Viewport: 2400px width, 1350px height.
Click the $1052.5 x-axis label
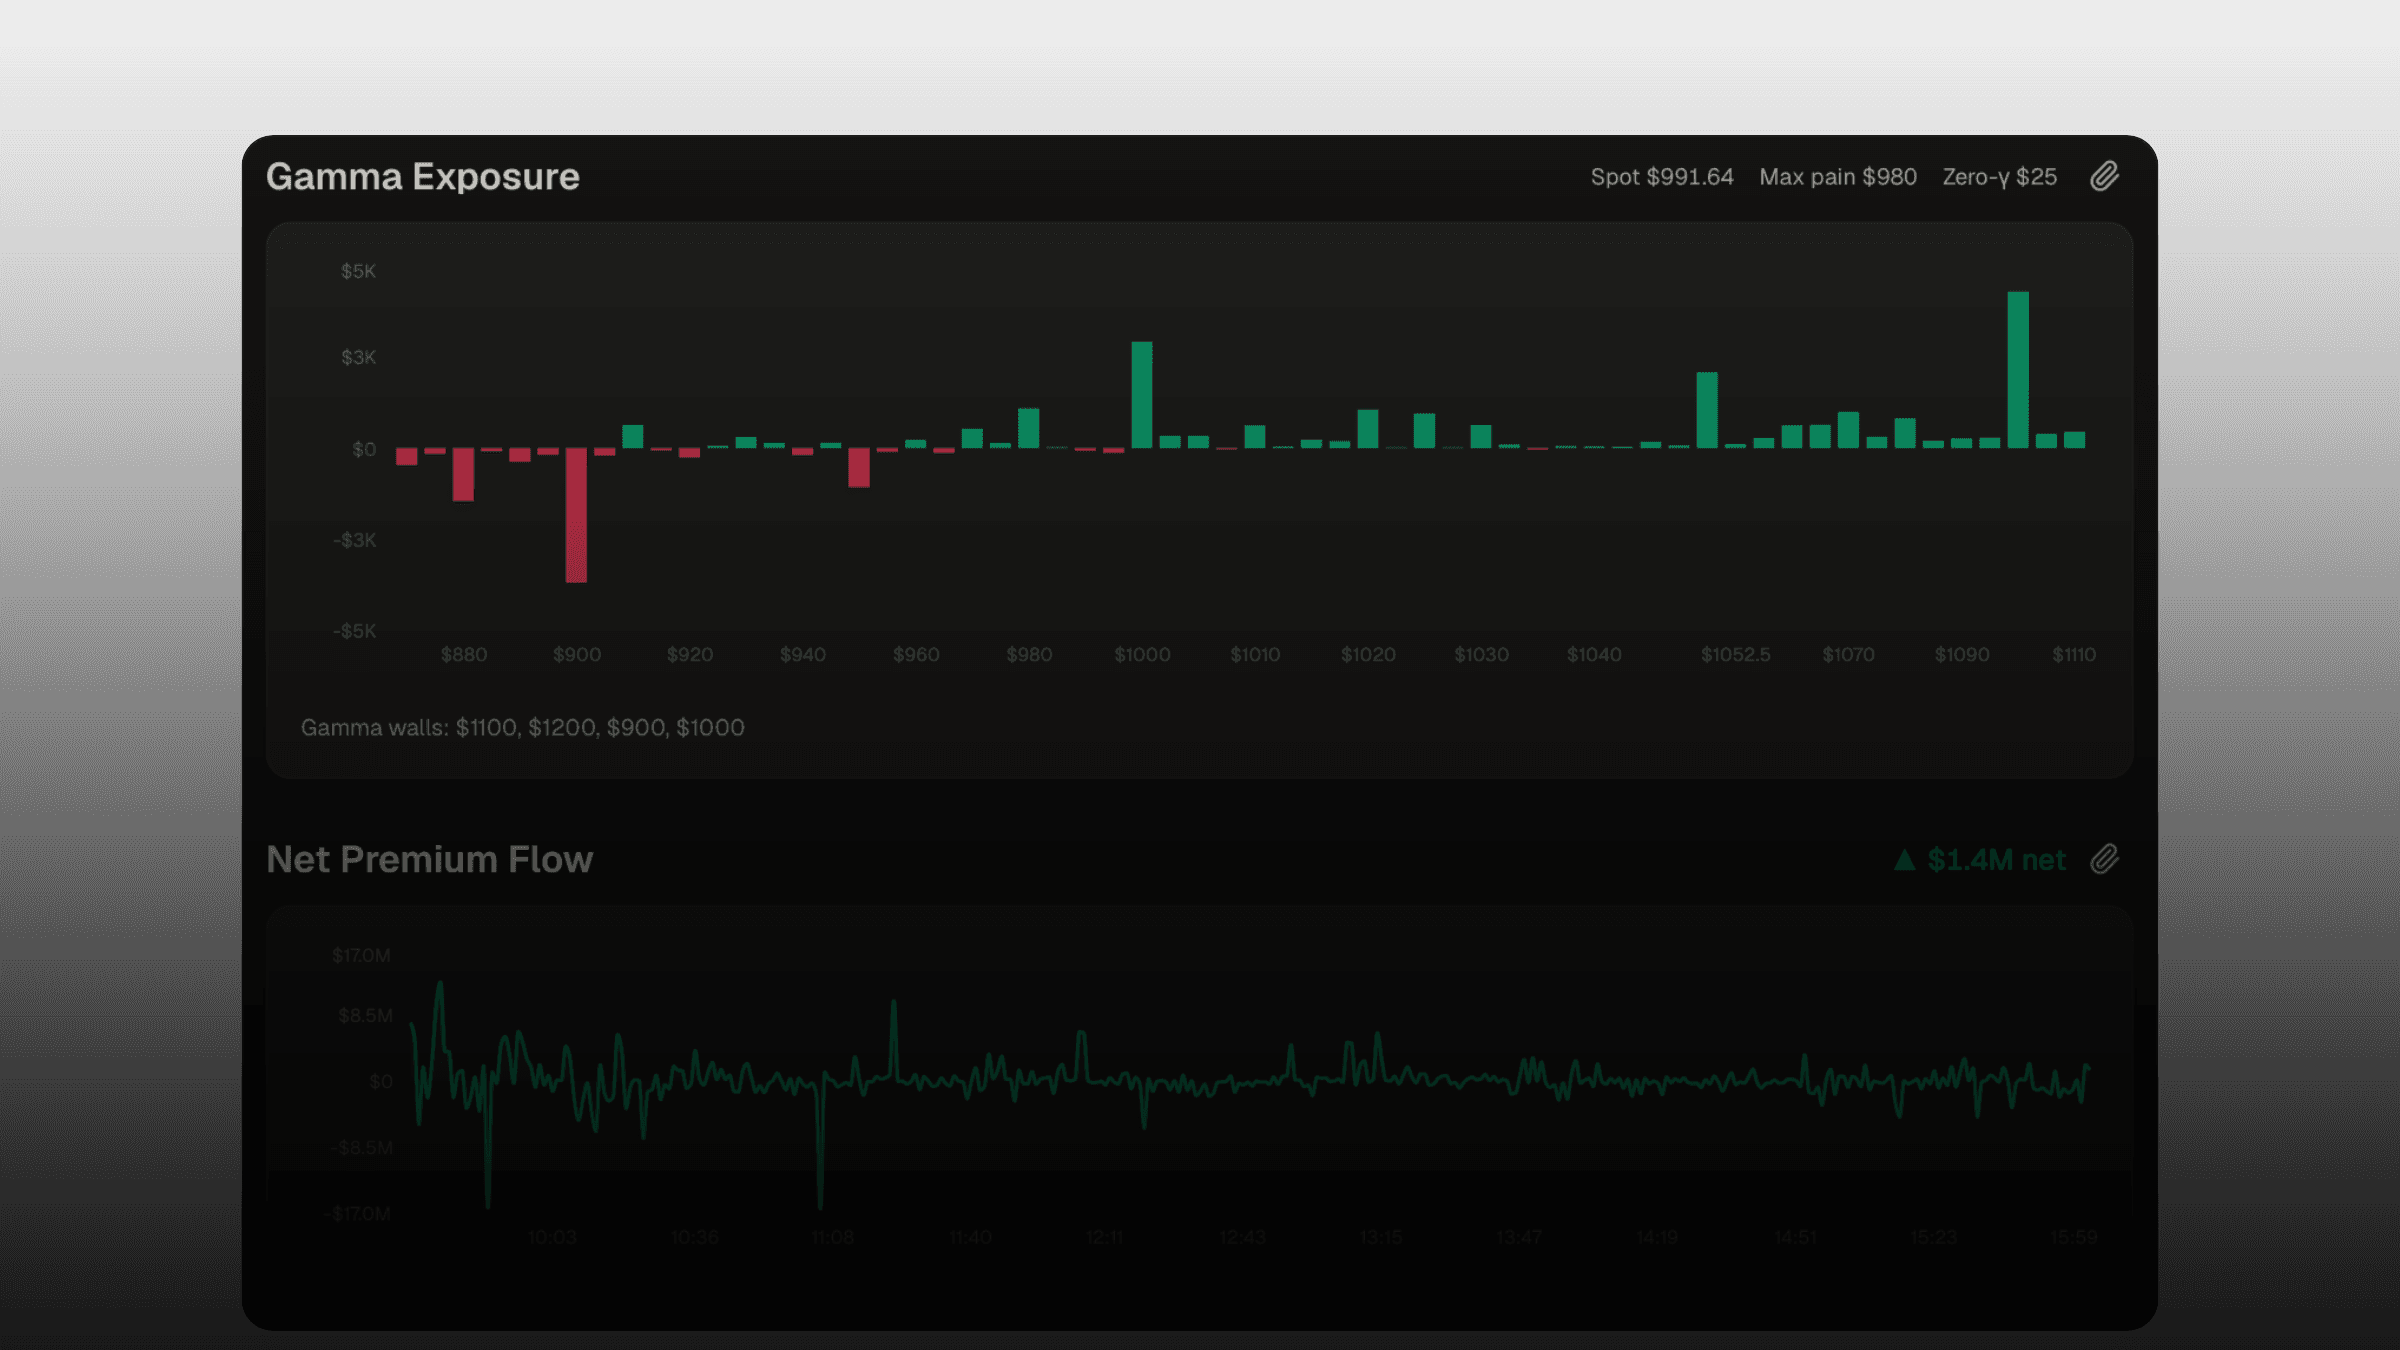point(1736,655)
